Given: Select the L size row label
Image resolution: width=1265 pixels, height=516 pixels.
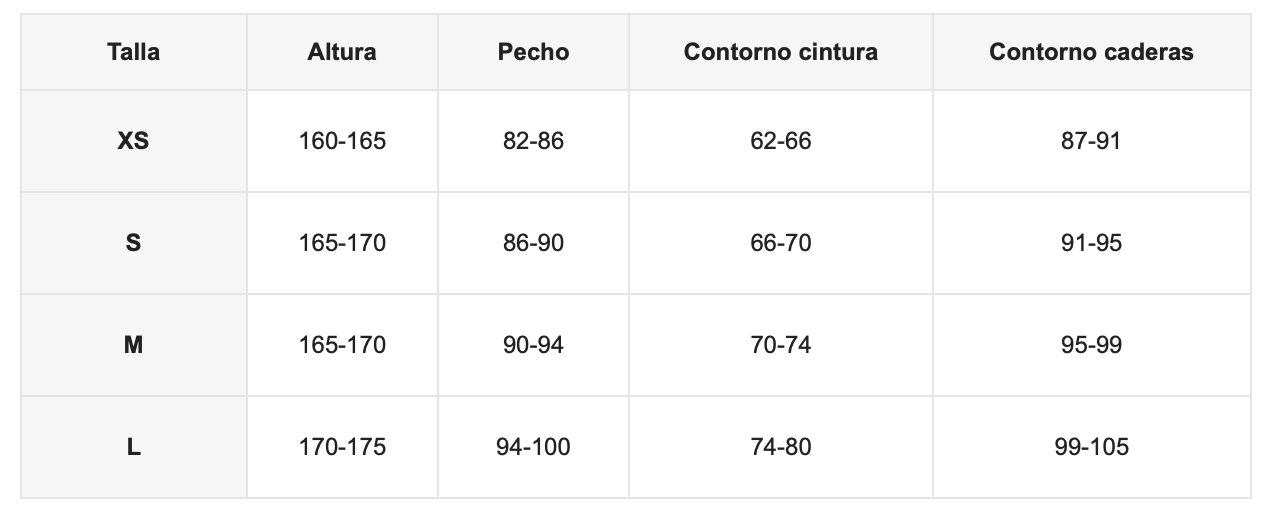Looking at the screenshot, I should tap(133, 447).
